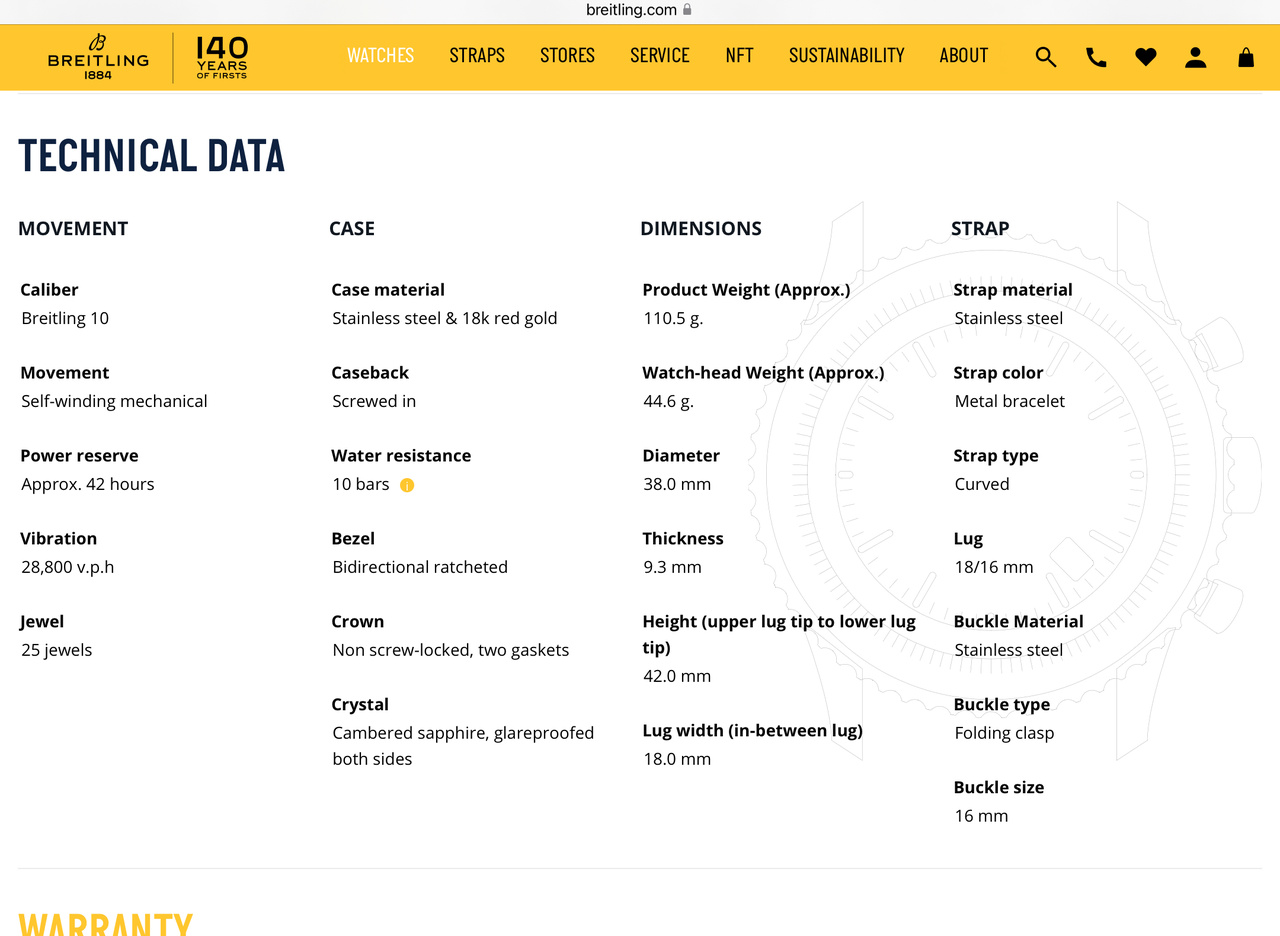Click the Dimensions section heading
1280x936 pixels.
click(x=701, y=228)
